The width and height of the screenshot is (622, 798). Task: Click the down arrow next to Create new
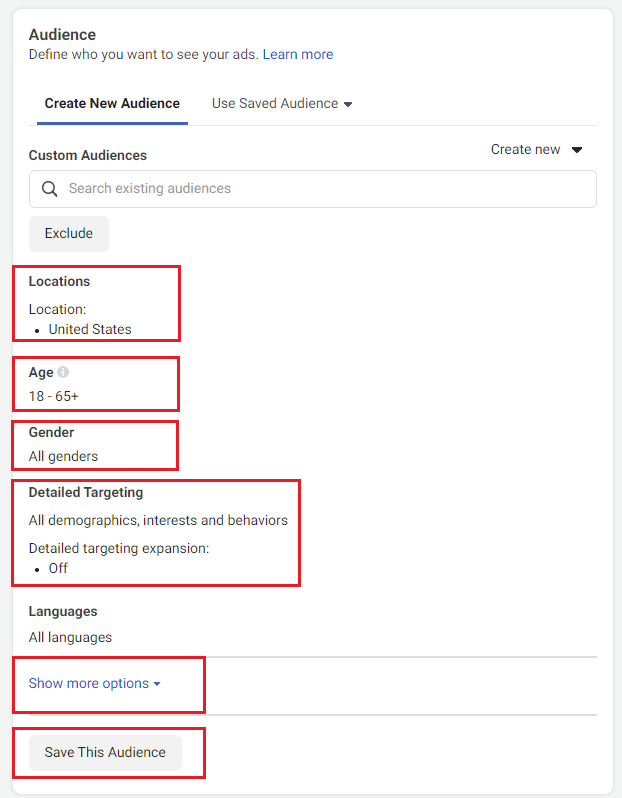577,150
